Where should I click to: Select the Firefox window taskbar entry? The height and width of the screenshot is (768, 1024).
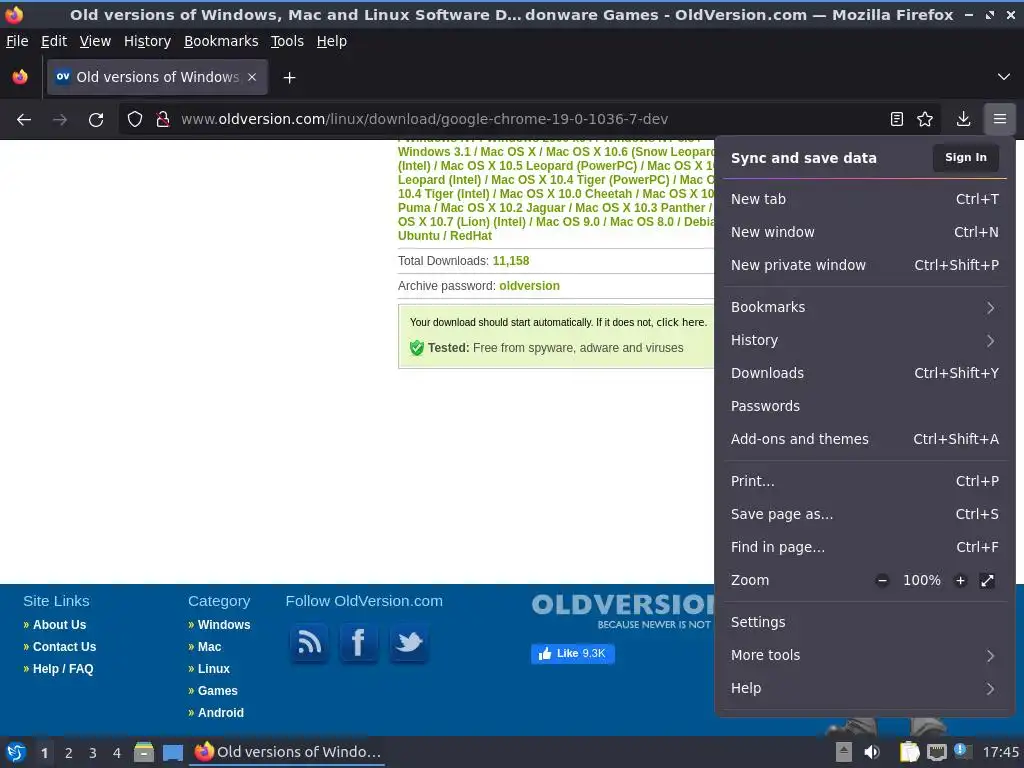[x=287, y=752]
